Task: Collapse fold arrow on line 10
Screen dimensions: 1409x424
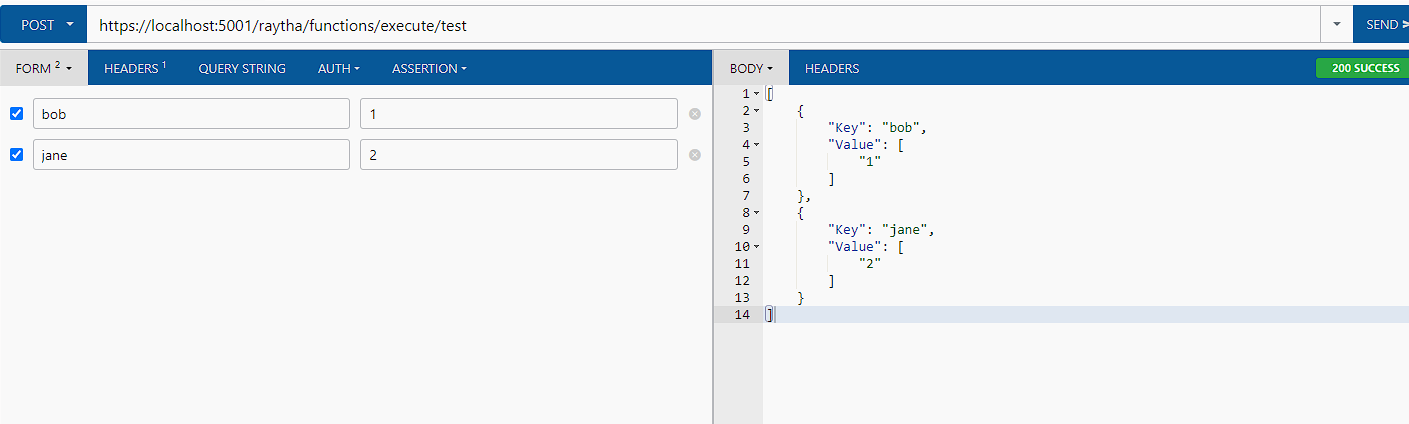Action: pos(756,246)
